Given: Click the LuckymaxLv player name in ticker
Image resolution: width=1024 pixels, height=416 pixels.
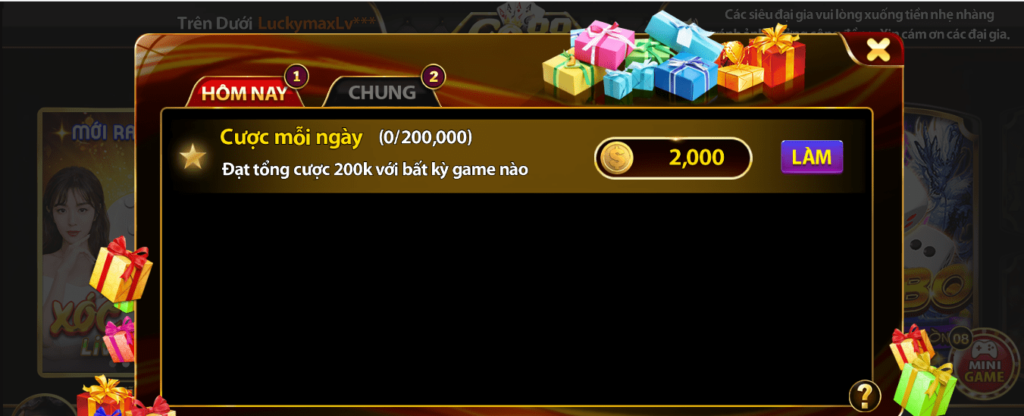Looking at the screenshot, I should tap(317, 23).
